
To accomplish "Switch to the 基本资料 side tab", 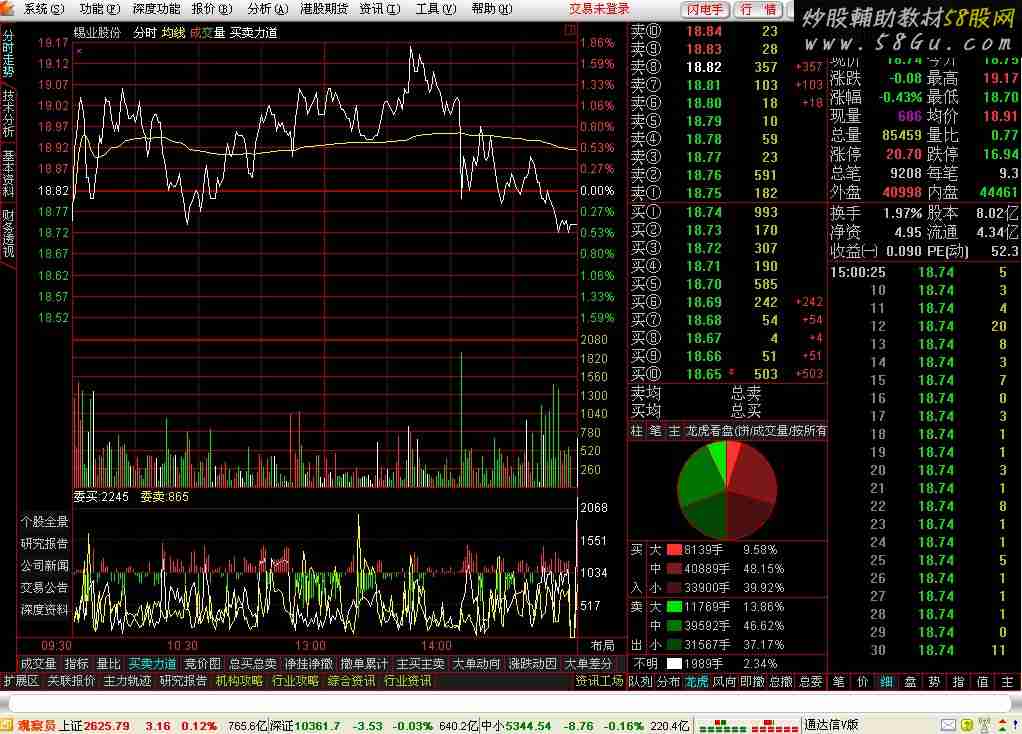I will pos(8,173).
